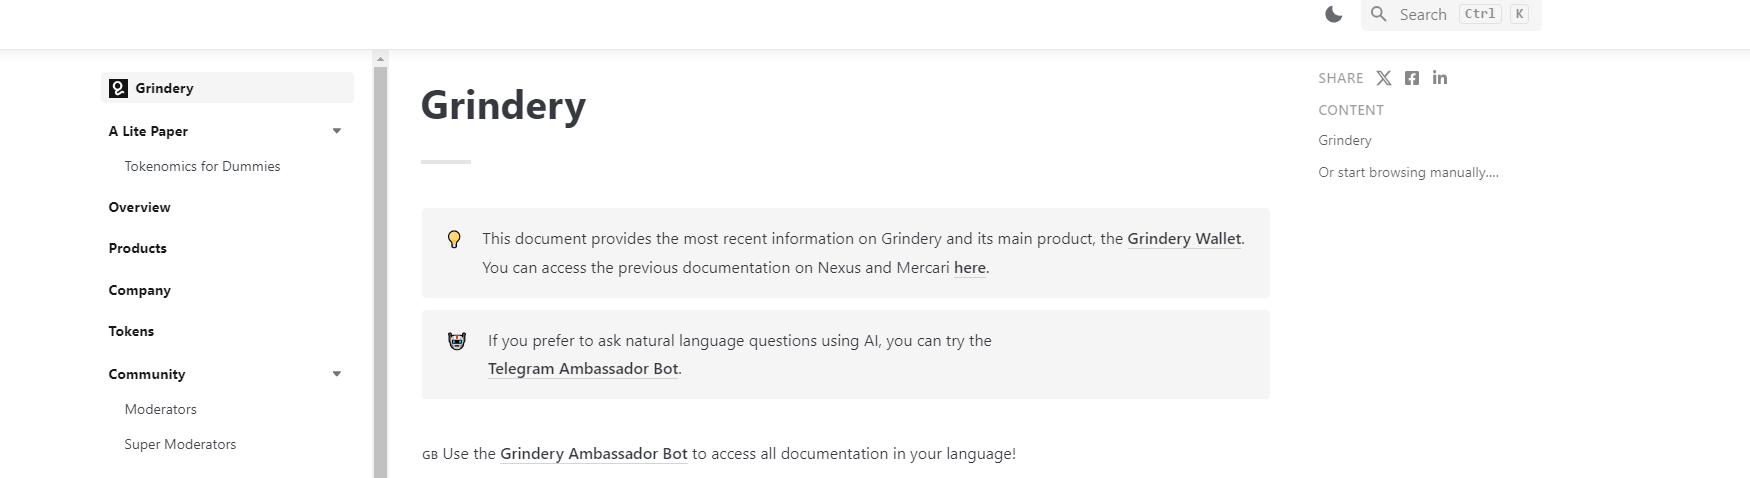Click the Ctrl key hint badge
This screenshot has height=478, width=1750.
[1480, 14]
